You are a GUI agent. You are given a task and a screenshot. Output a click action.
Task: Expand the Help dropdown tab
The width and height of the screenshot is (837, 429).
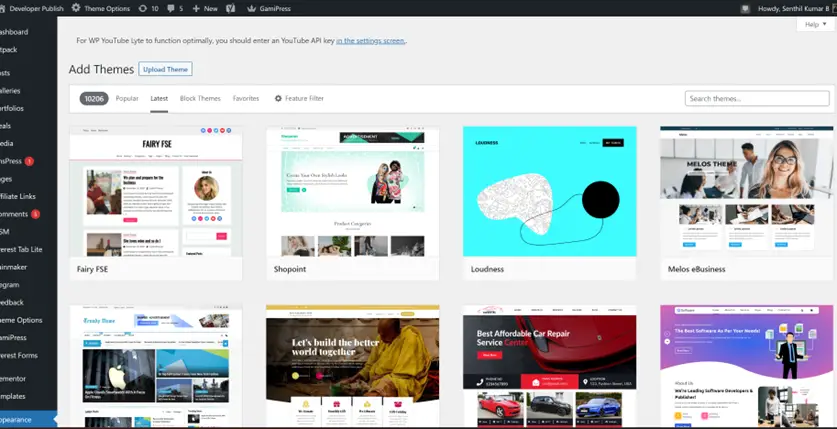tap(815, 25)
